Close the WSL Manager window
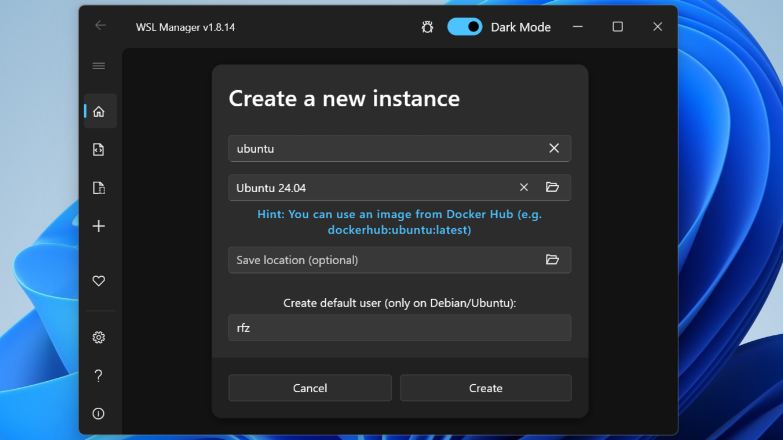Image resolution: width=783 pixels, height=440 pixels. (x=658, y=27)
